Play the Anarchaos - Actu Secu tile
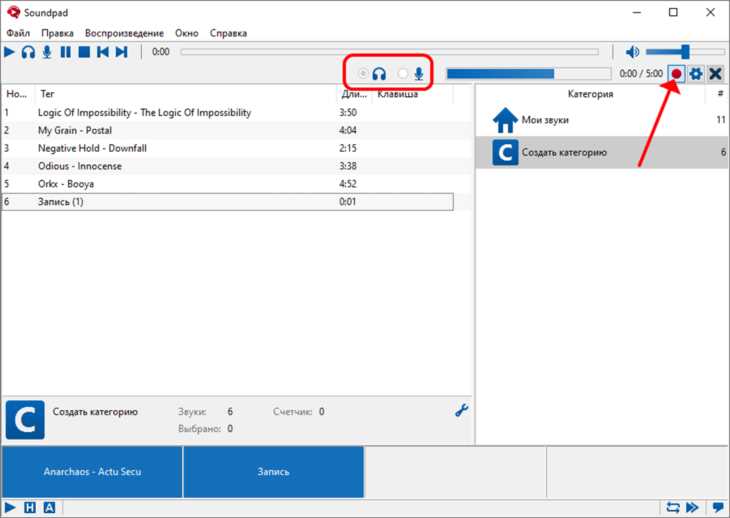 [92, 472]
